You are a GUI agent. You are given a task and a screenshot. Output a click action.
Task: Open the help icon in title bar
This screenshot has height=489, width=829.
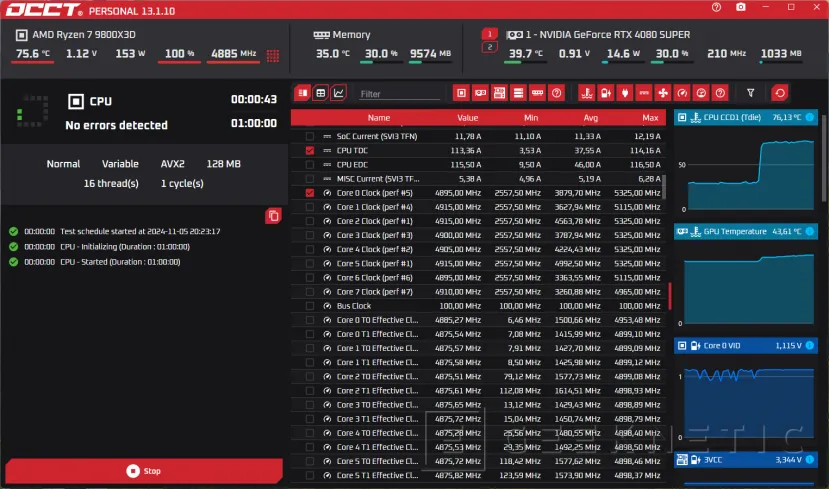716,7
